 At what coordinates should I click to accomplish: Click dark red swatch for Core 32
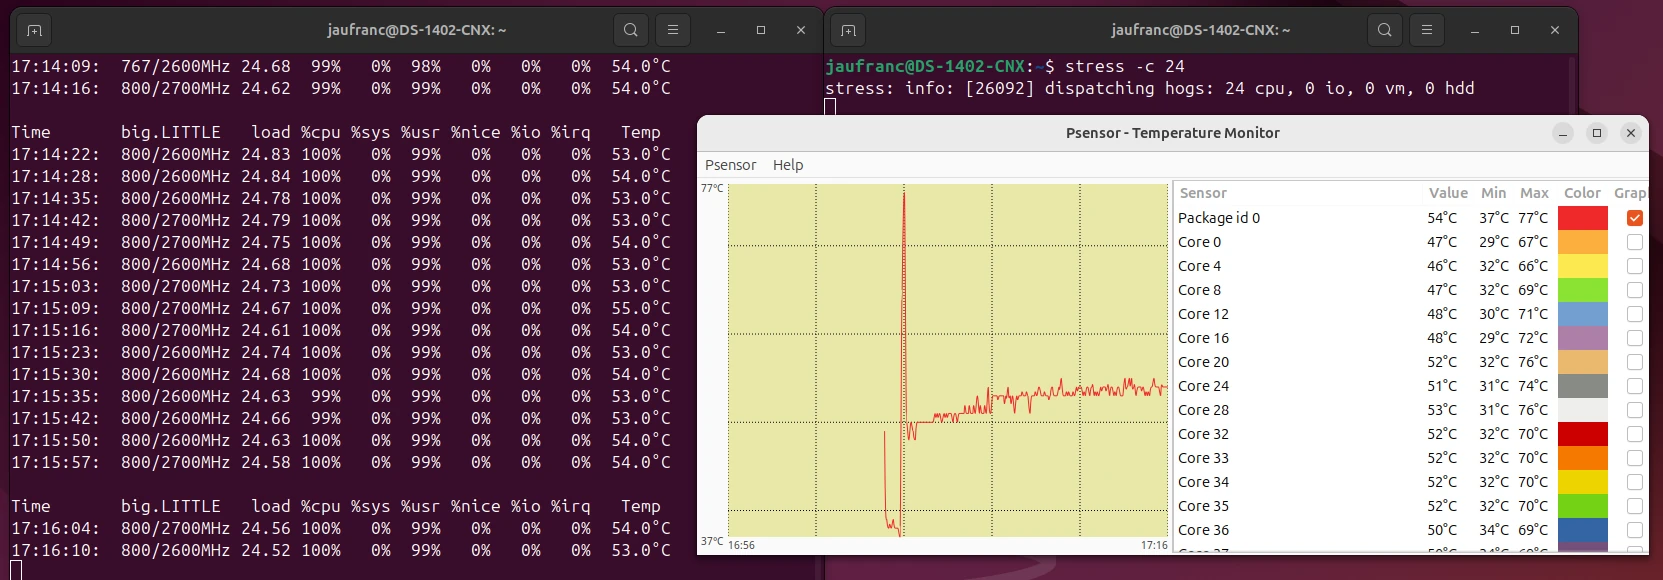pyautogui.click(x=1583, y=434)
